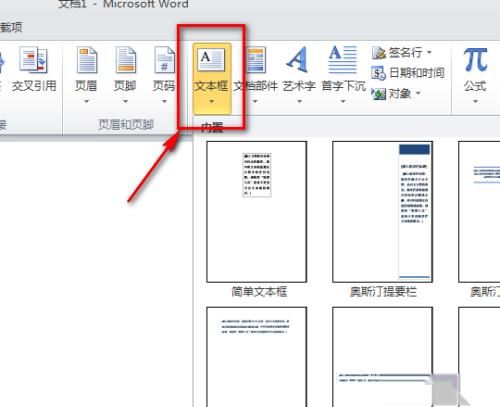500x407 pixels.
Task: Click the 文本框 button label
Action: click(211, 86)
